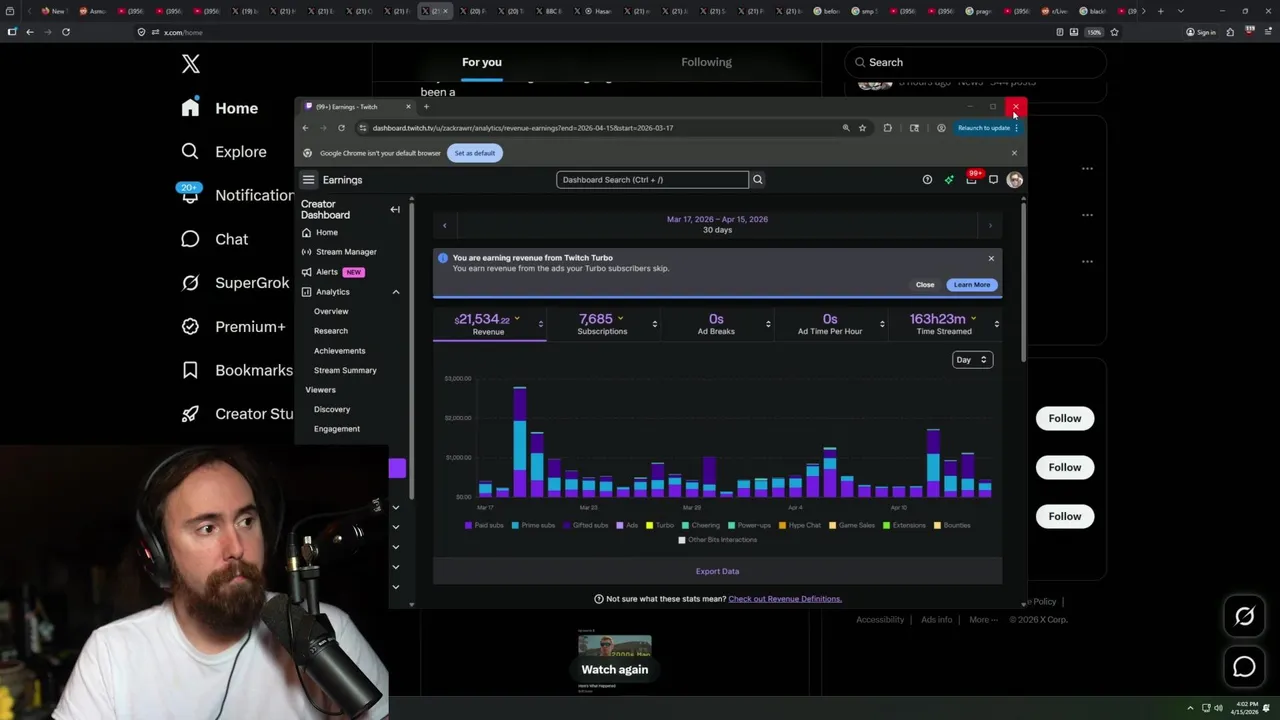Open the Chrome menu next to Relaunch to update

[x=1016, y=128]
